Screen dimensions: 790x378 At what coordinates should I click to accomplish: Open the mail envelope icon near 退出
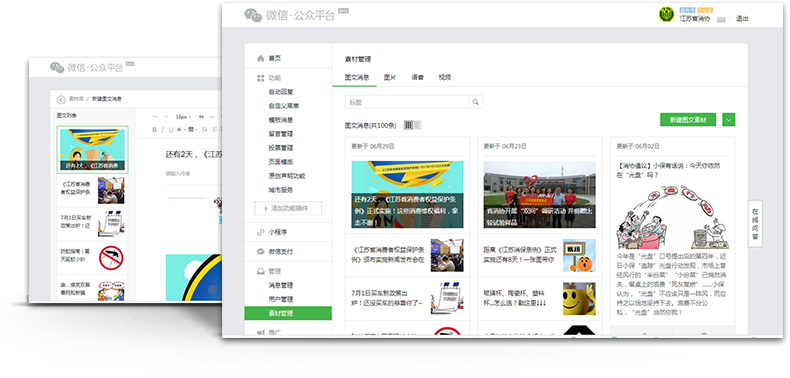tap(721, 19)
